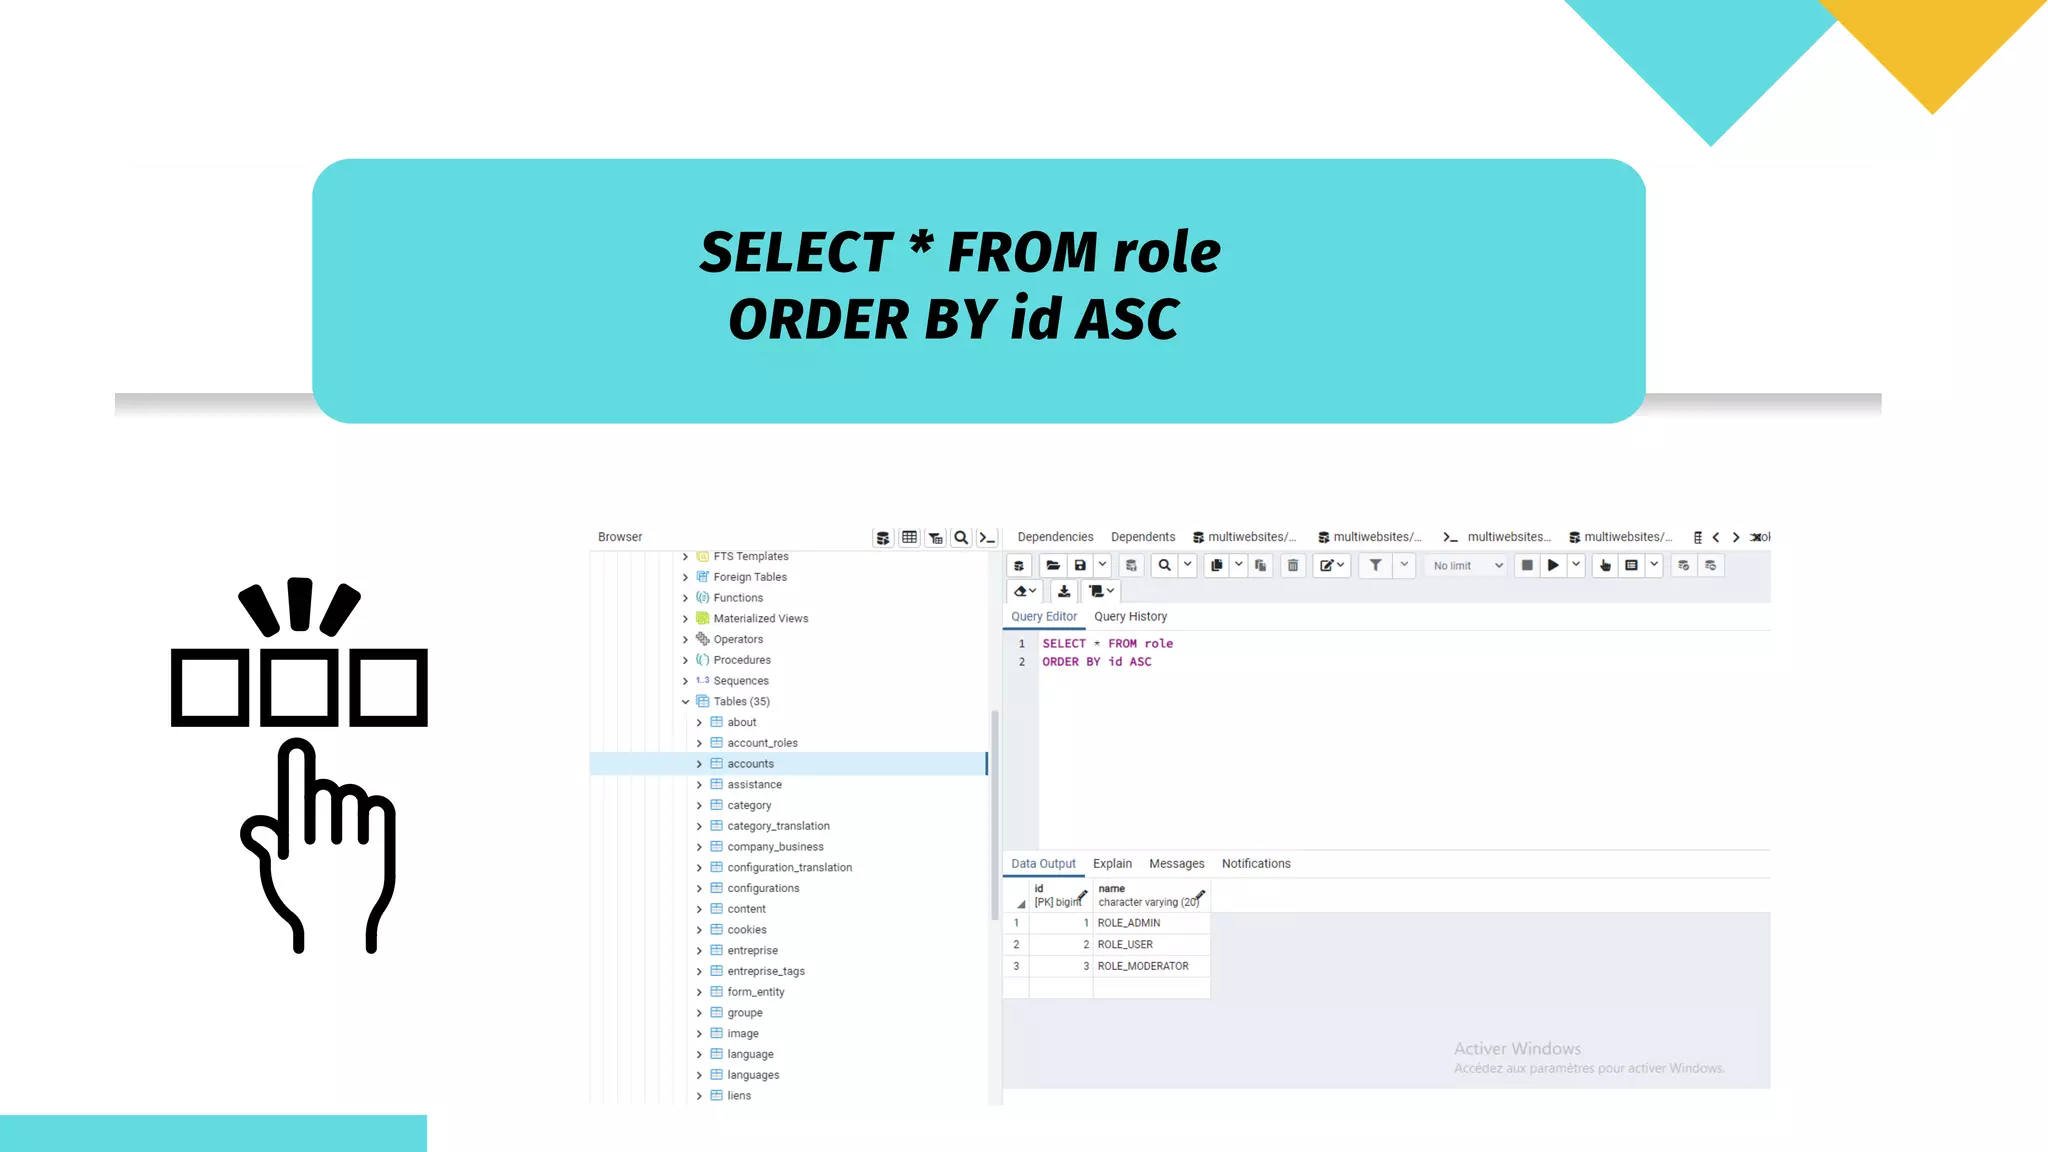This screenshot has height=1152, width=2048.
Task: Click the Explain query hand icon
Action: pos(1605,566)
